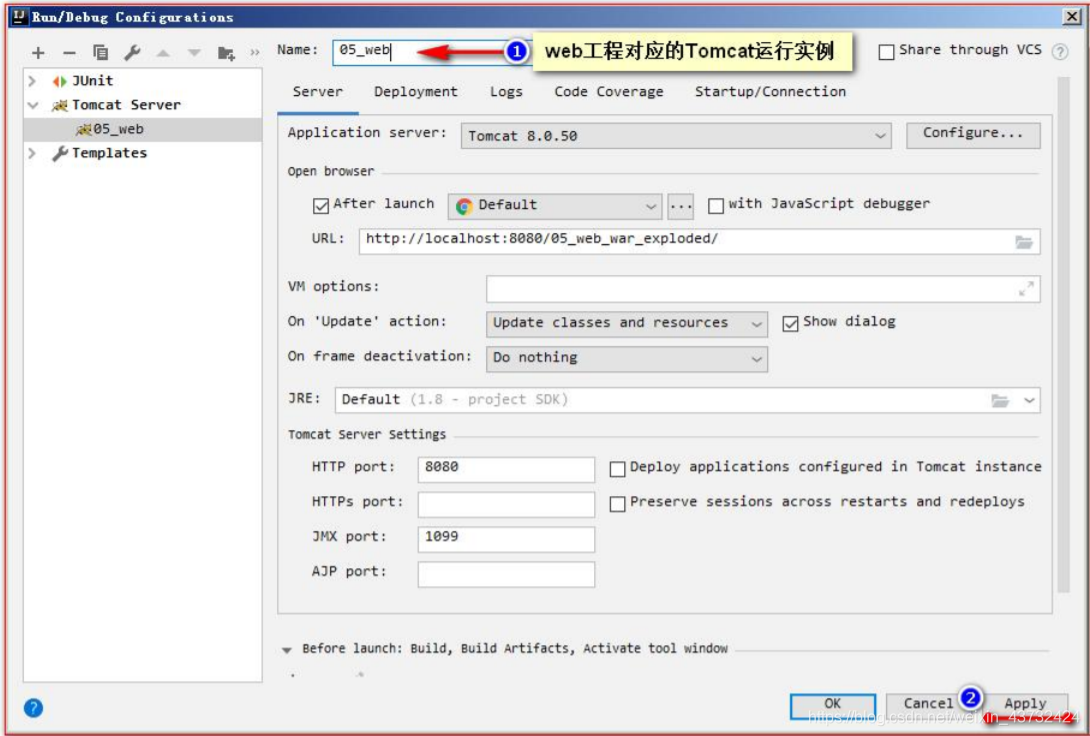Open On frame deactivation dropdown
This screenshot has width=1090, height=736.
coord(626,358)
